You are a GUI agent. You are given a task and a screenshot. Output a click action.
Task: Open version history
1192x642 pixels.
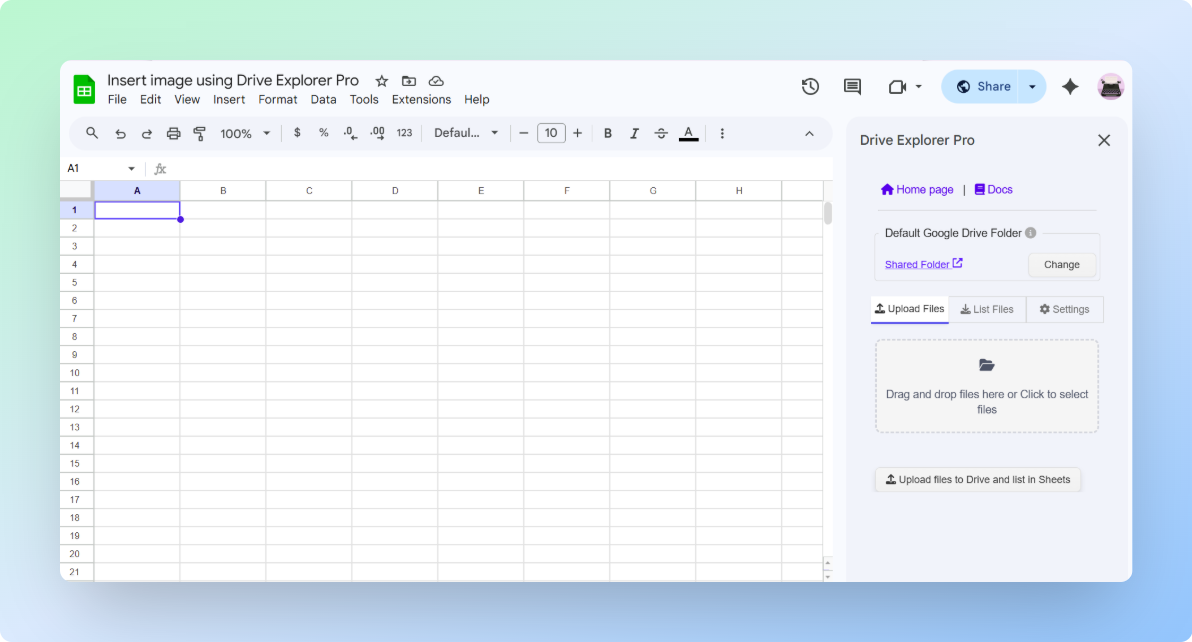coord(810,87)
